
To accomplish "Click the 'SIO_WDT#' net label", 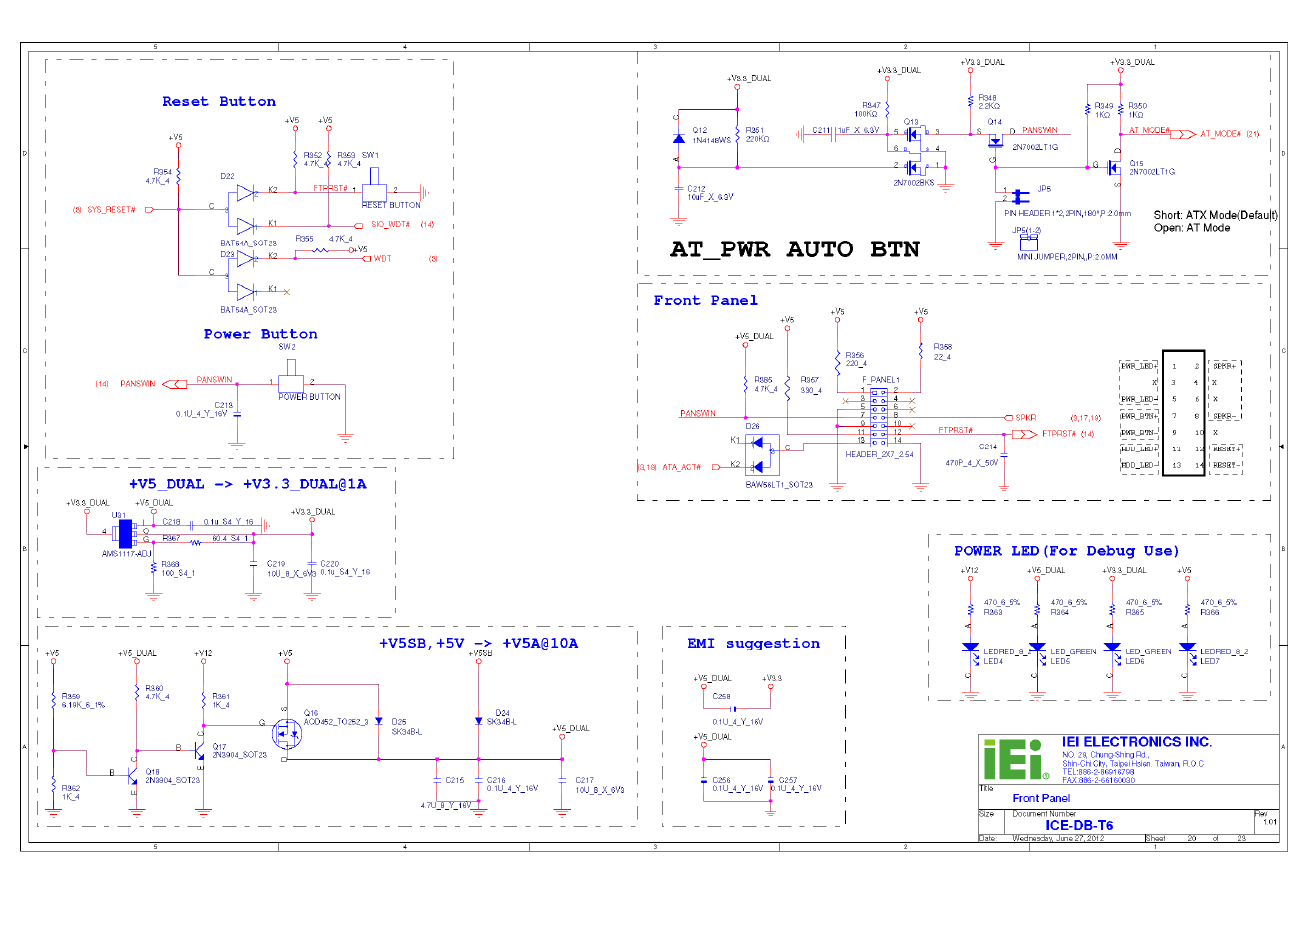I will click(x=390, y=224).
